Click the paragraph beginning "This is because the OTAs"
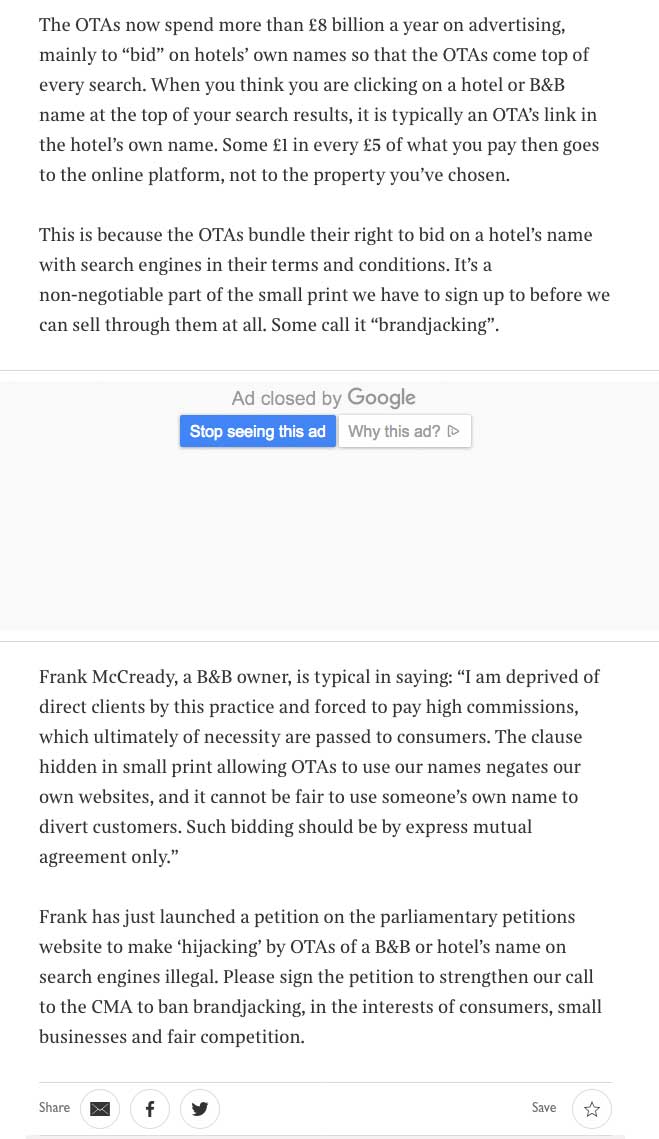Image resolution: width=659 pixels, height=1139 pixels. tap(324, 280)
